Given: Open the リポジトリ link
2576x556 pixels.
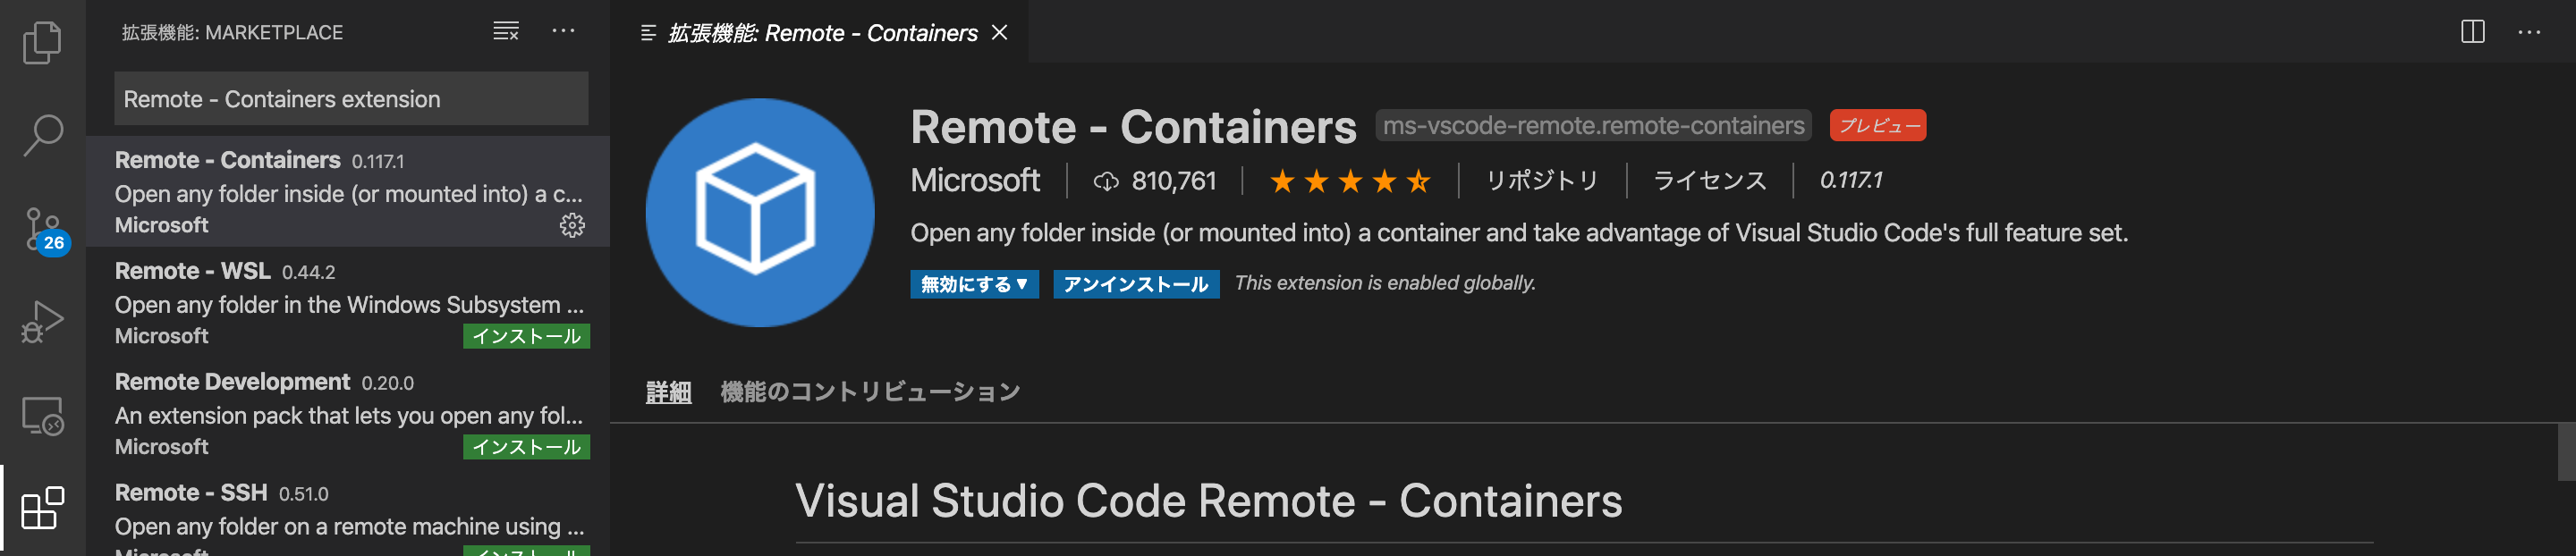Looking at the screenshot, I should (1541, 180).
